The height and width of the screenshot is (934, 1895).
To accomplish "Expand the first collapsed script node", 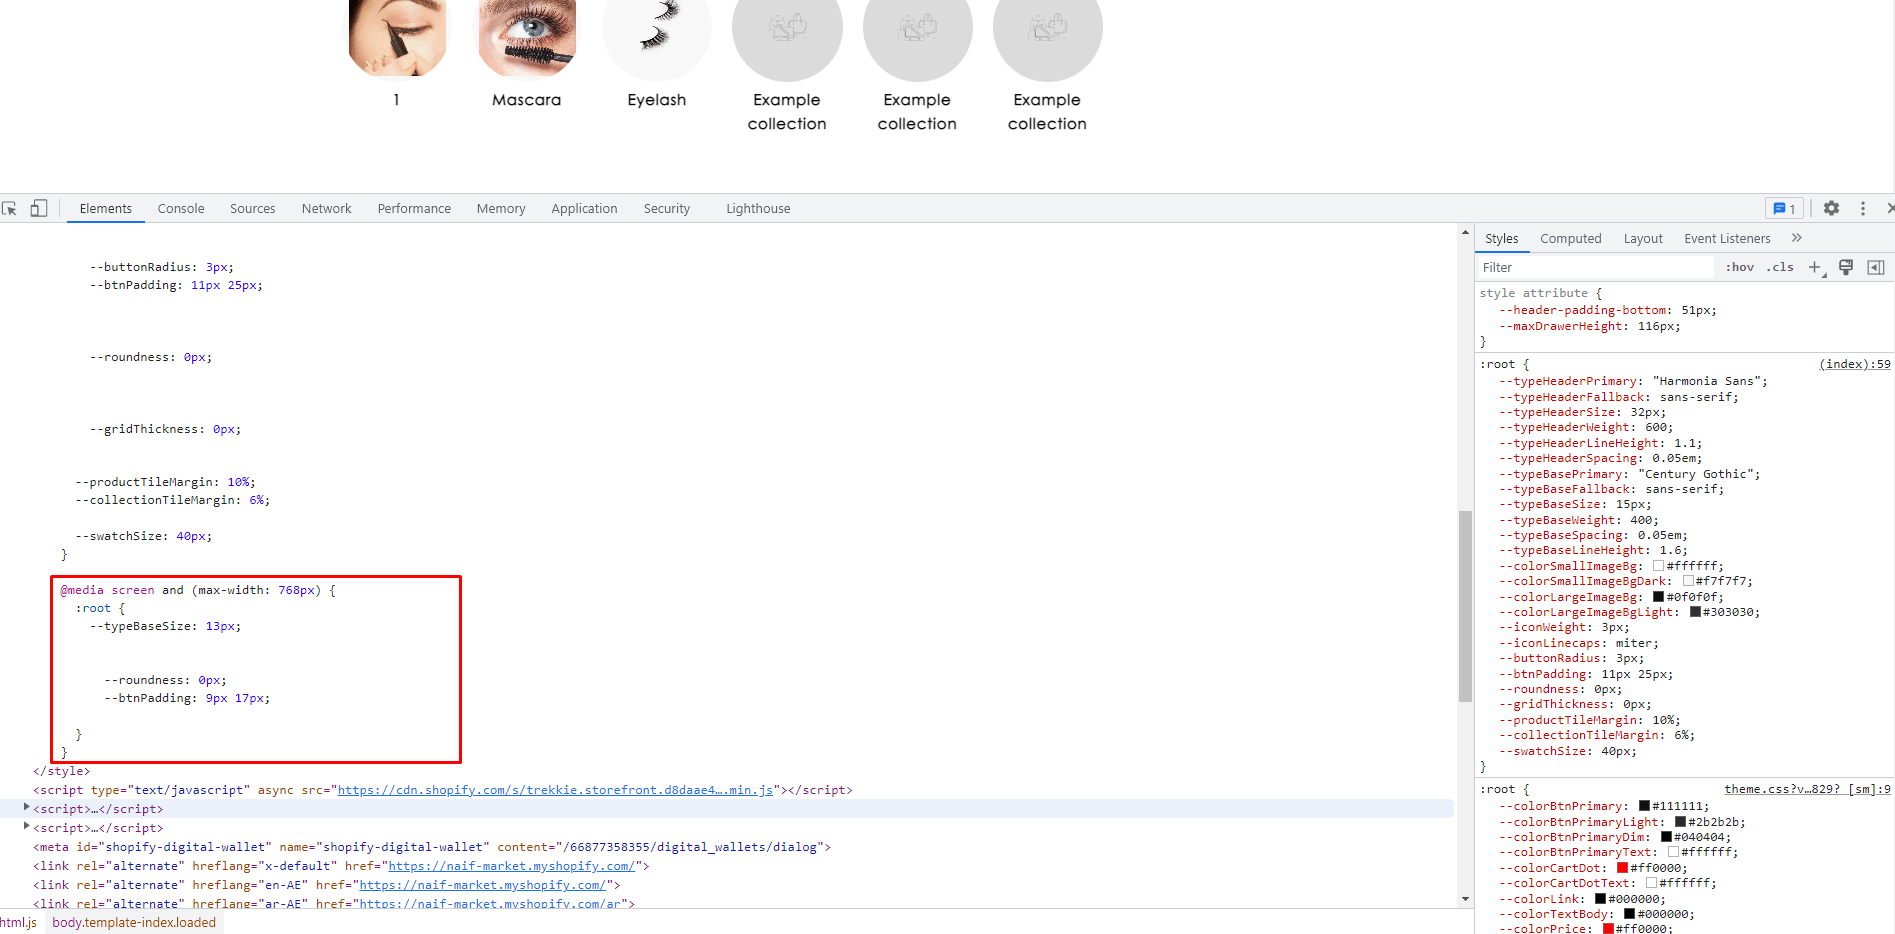I will tap(26, 808).
